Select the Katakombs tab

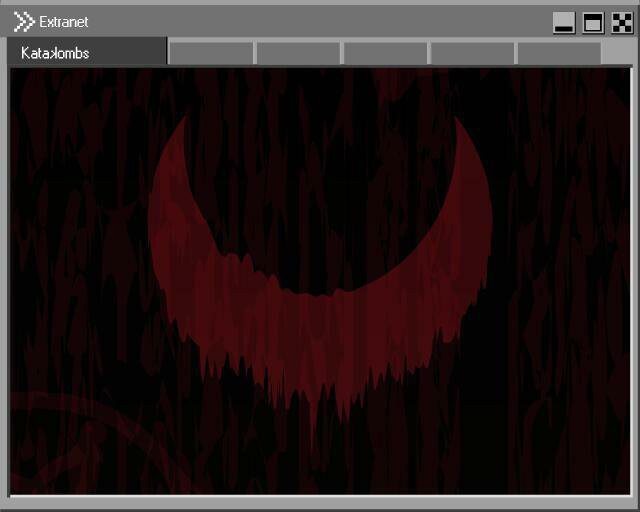pyautogui.click(x=87, y=51)
